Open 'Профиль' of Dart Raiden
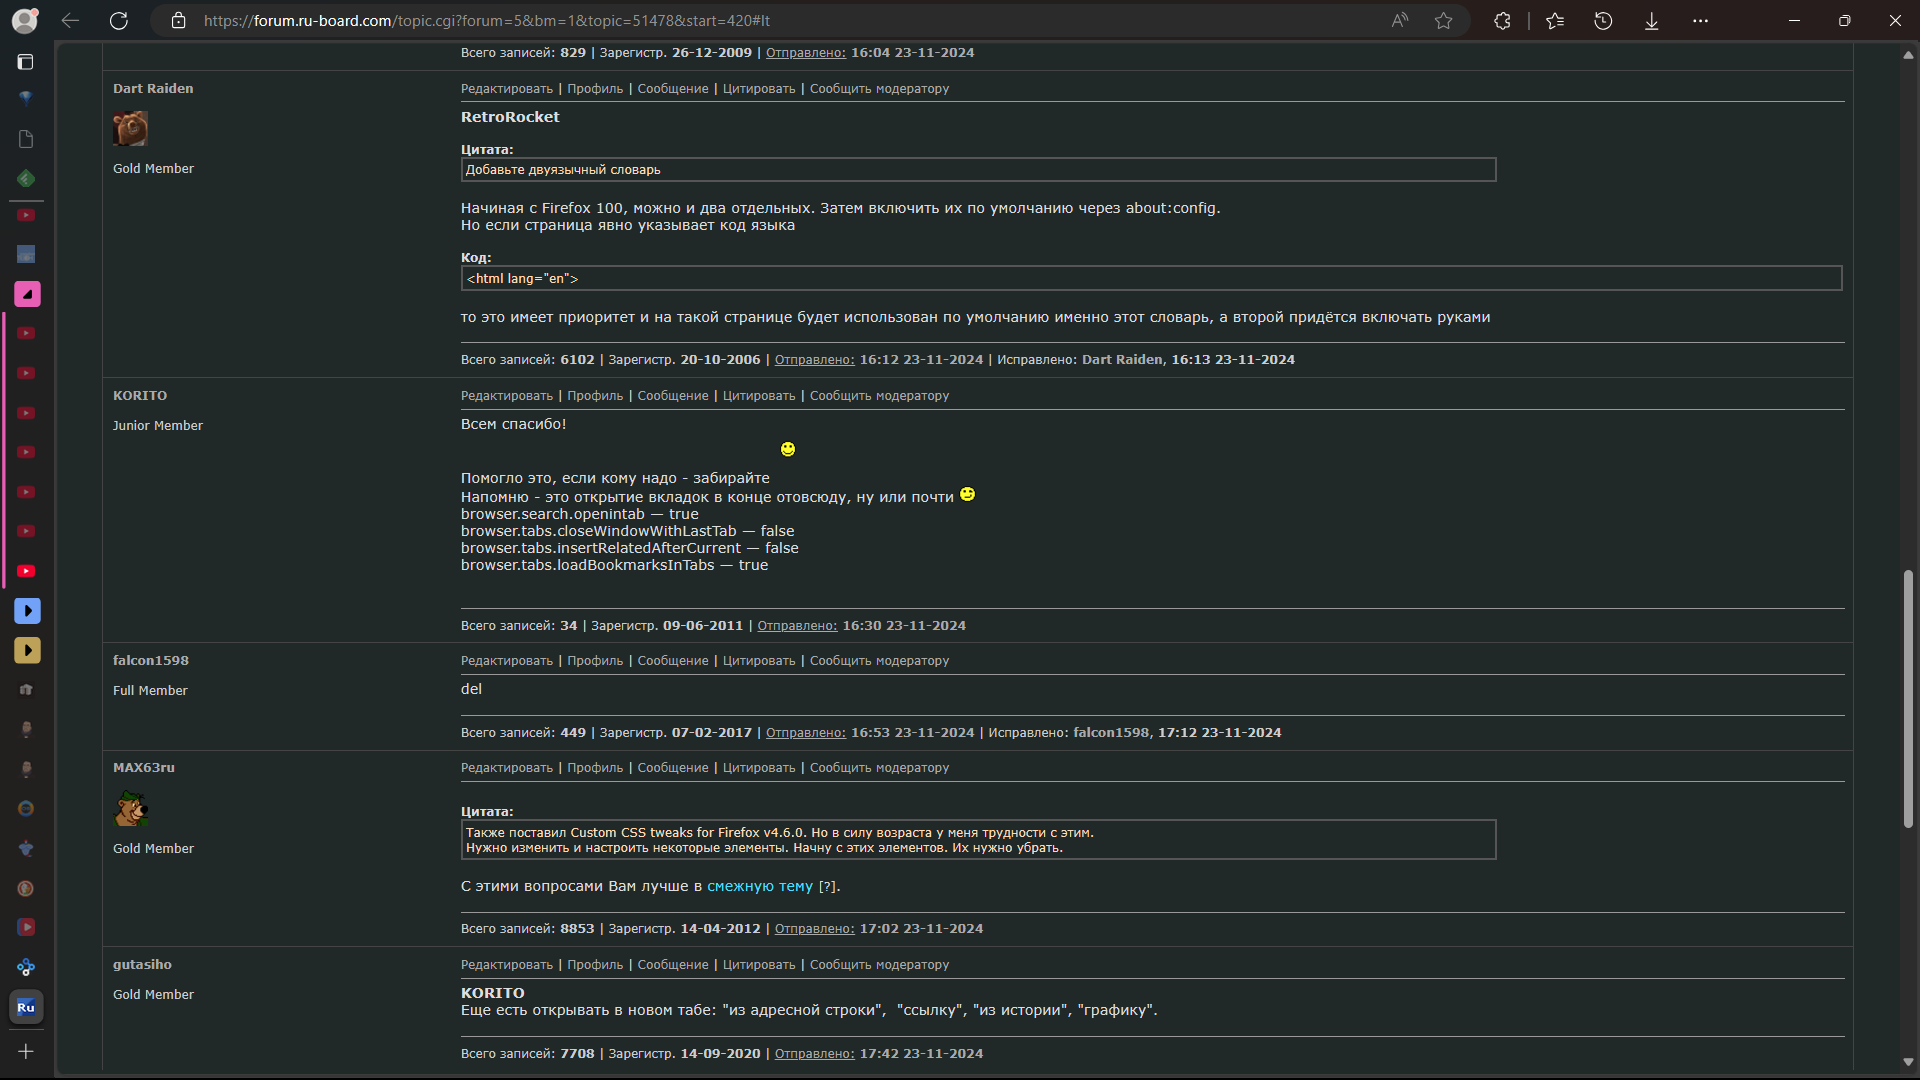The width and height of the screenshot is (1920, 1080). point(594,89)
